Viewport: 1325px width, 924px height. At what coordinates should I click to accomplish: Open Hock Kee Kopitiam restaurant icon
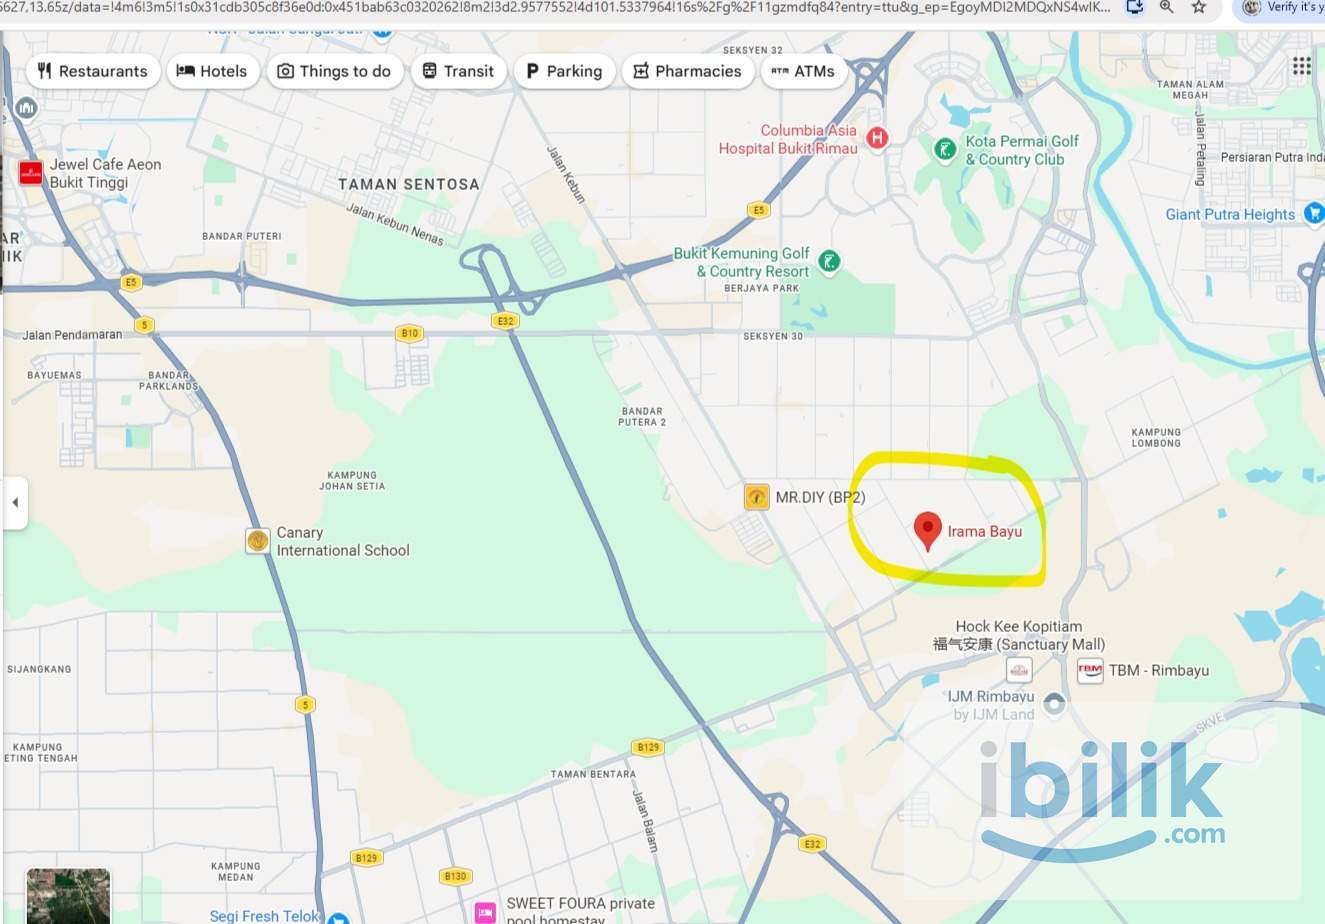(x=1018, y=670)
